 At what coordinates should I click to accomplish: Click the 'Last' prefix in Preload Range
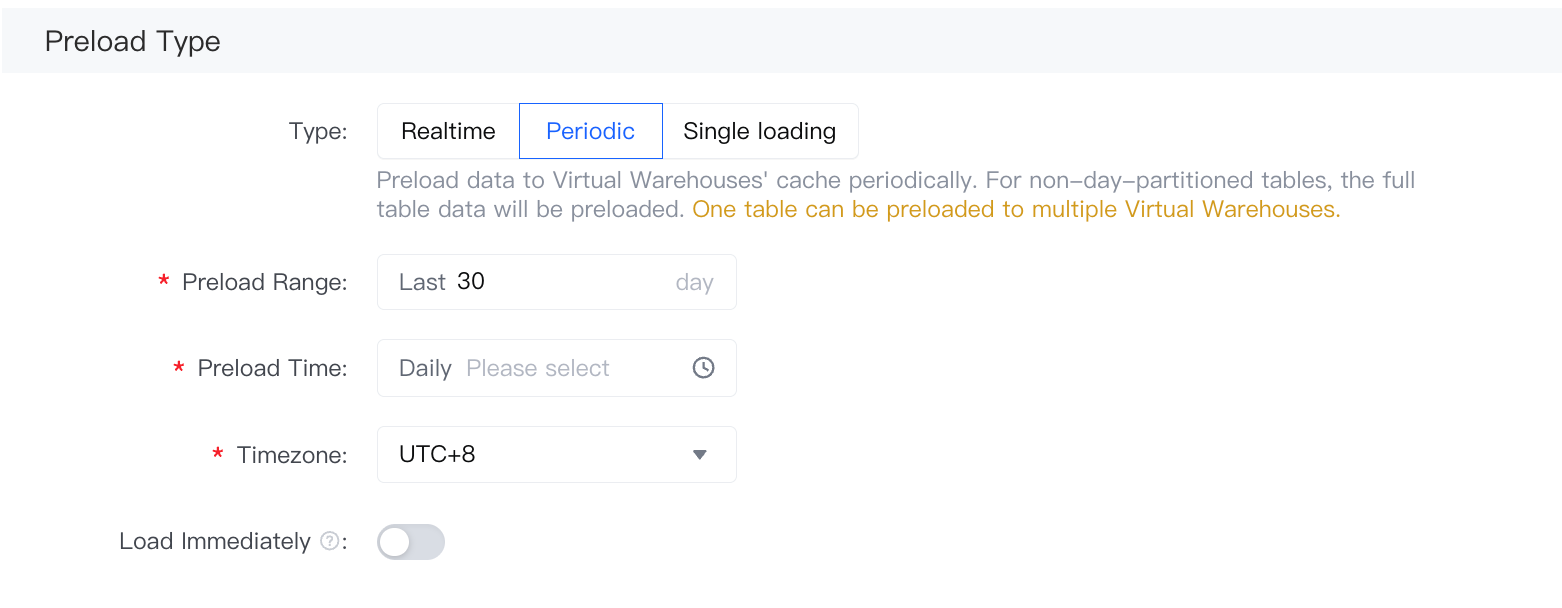(422, 282)
